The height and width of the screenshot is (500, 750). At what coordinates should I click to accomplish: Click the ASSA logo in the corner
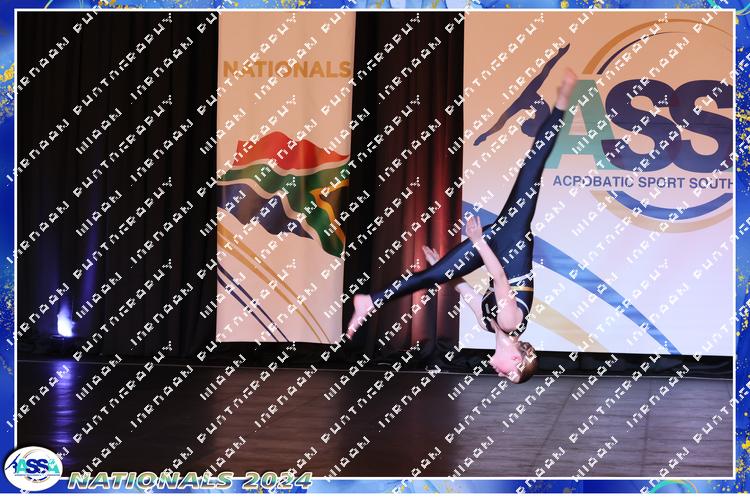point(33,469)
